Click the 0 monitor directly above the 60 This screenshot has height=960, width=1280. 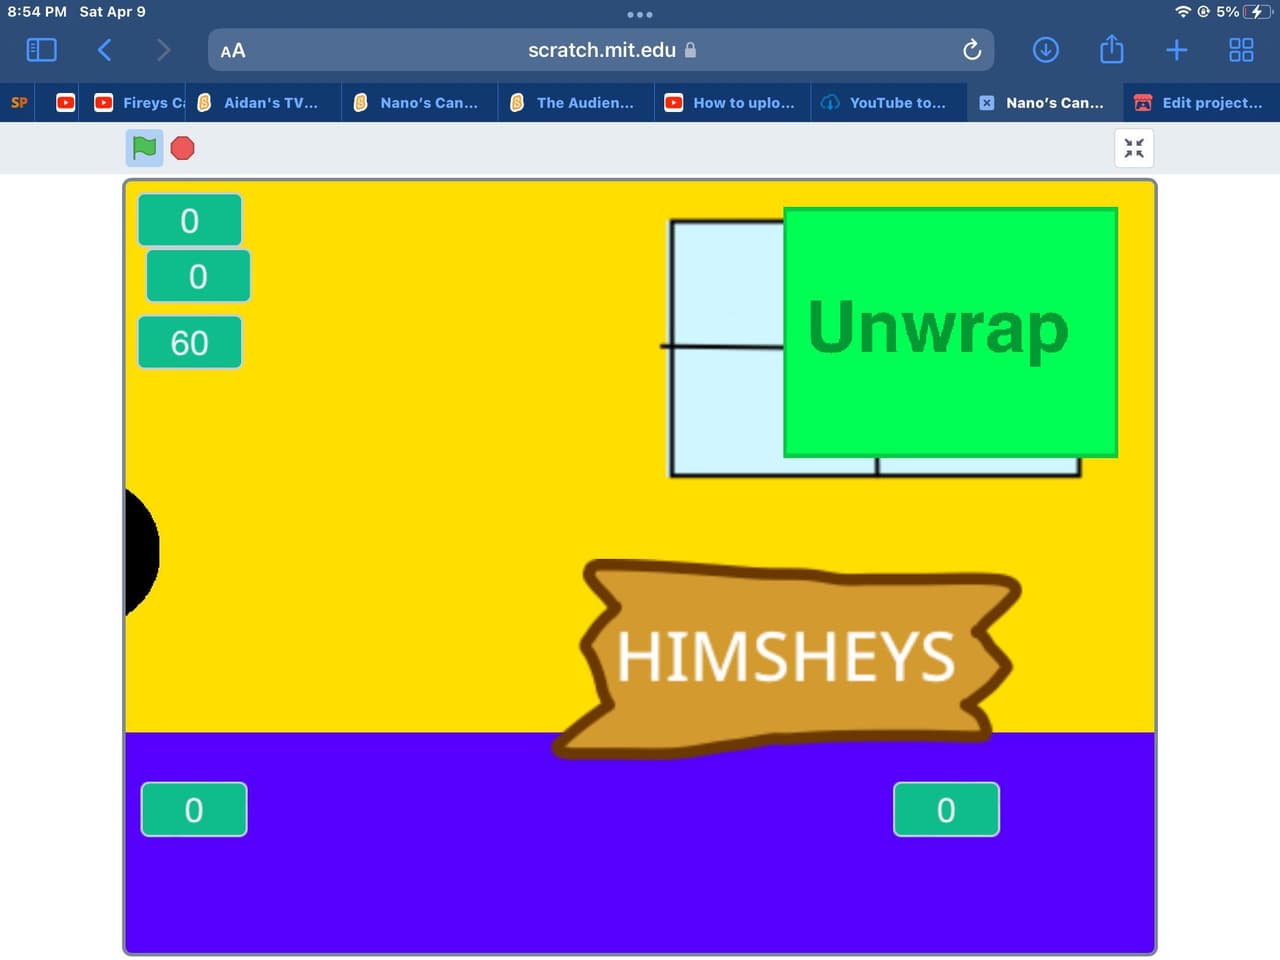[198, 276]
